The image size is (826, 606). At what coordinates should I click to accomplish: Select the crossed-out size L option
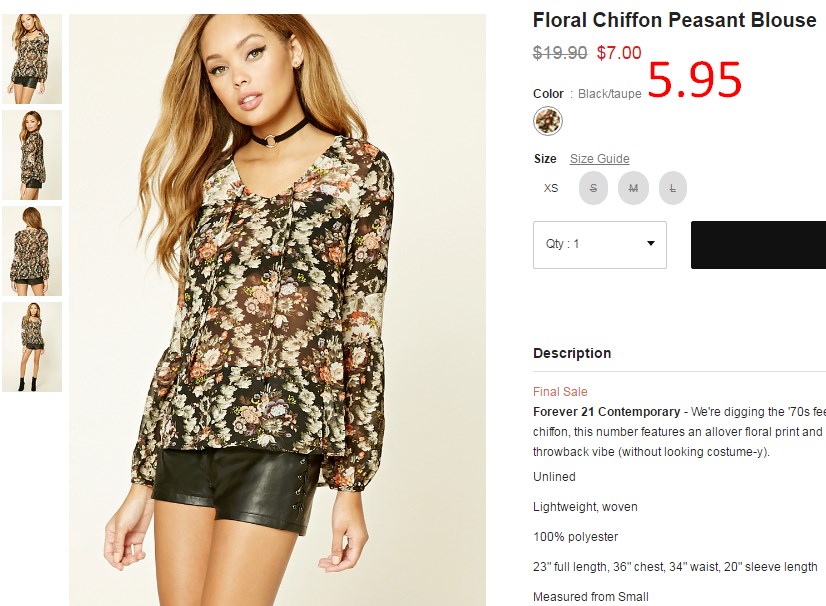pos(673,188)
